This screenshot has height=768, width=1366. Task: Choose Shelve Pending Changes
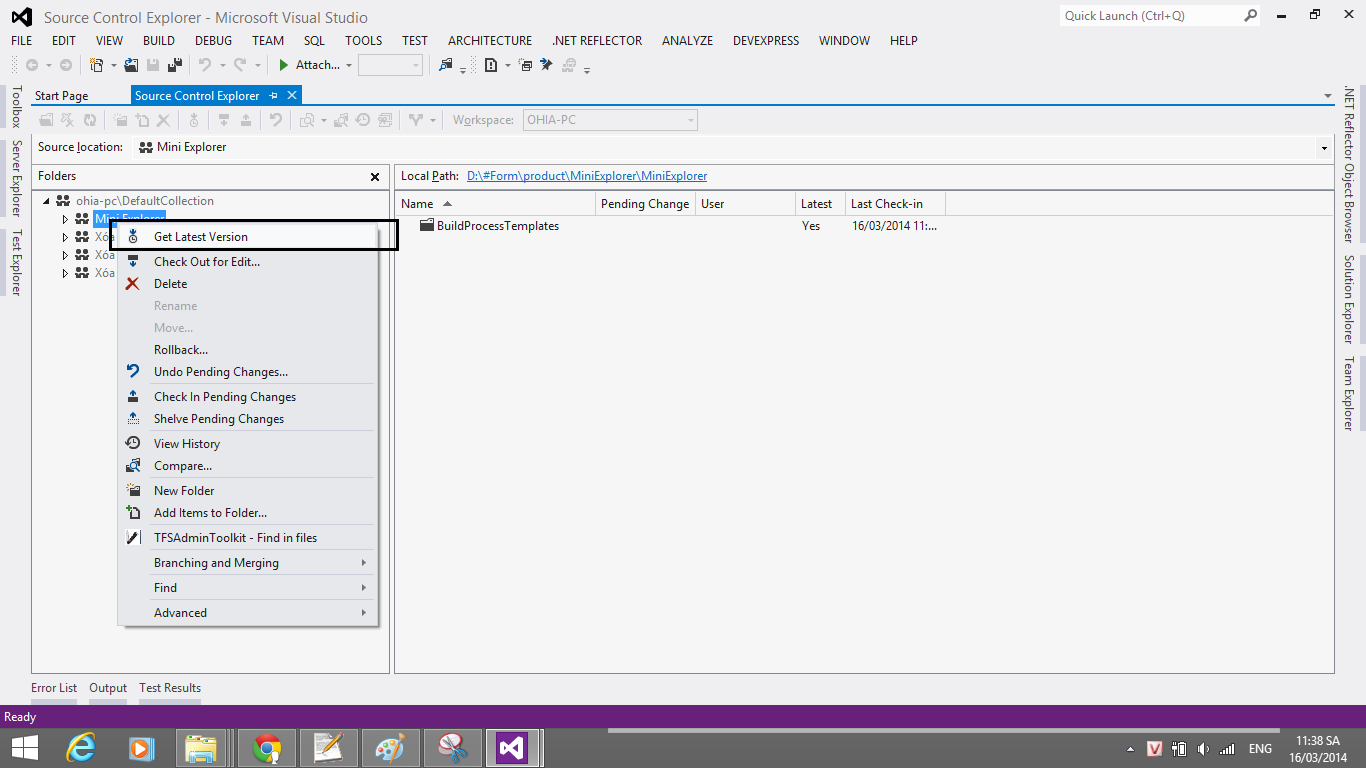tap(248, 419)
